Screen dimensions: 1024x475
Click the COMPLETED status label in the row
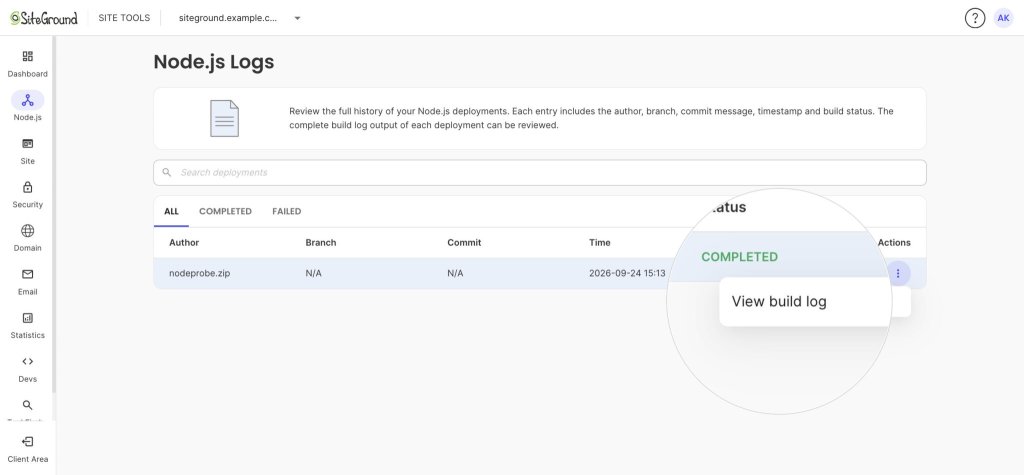coord(739,257)
